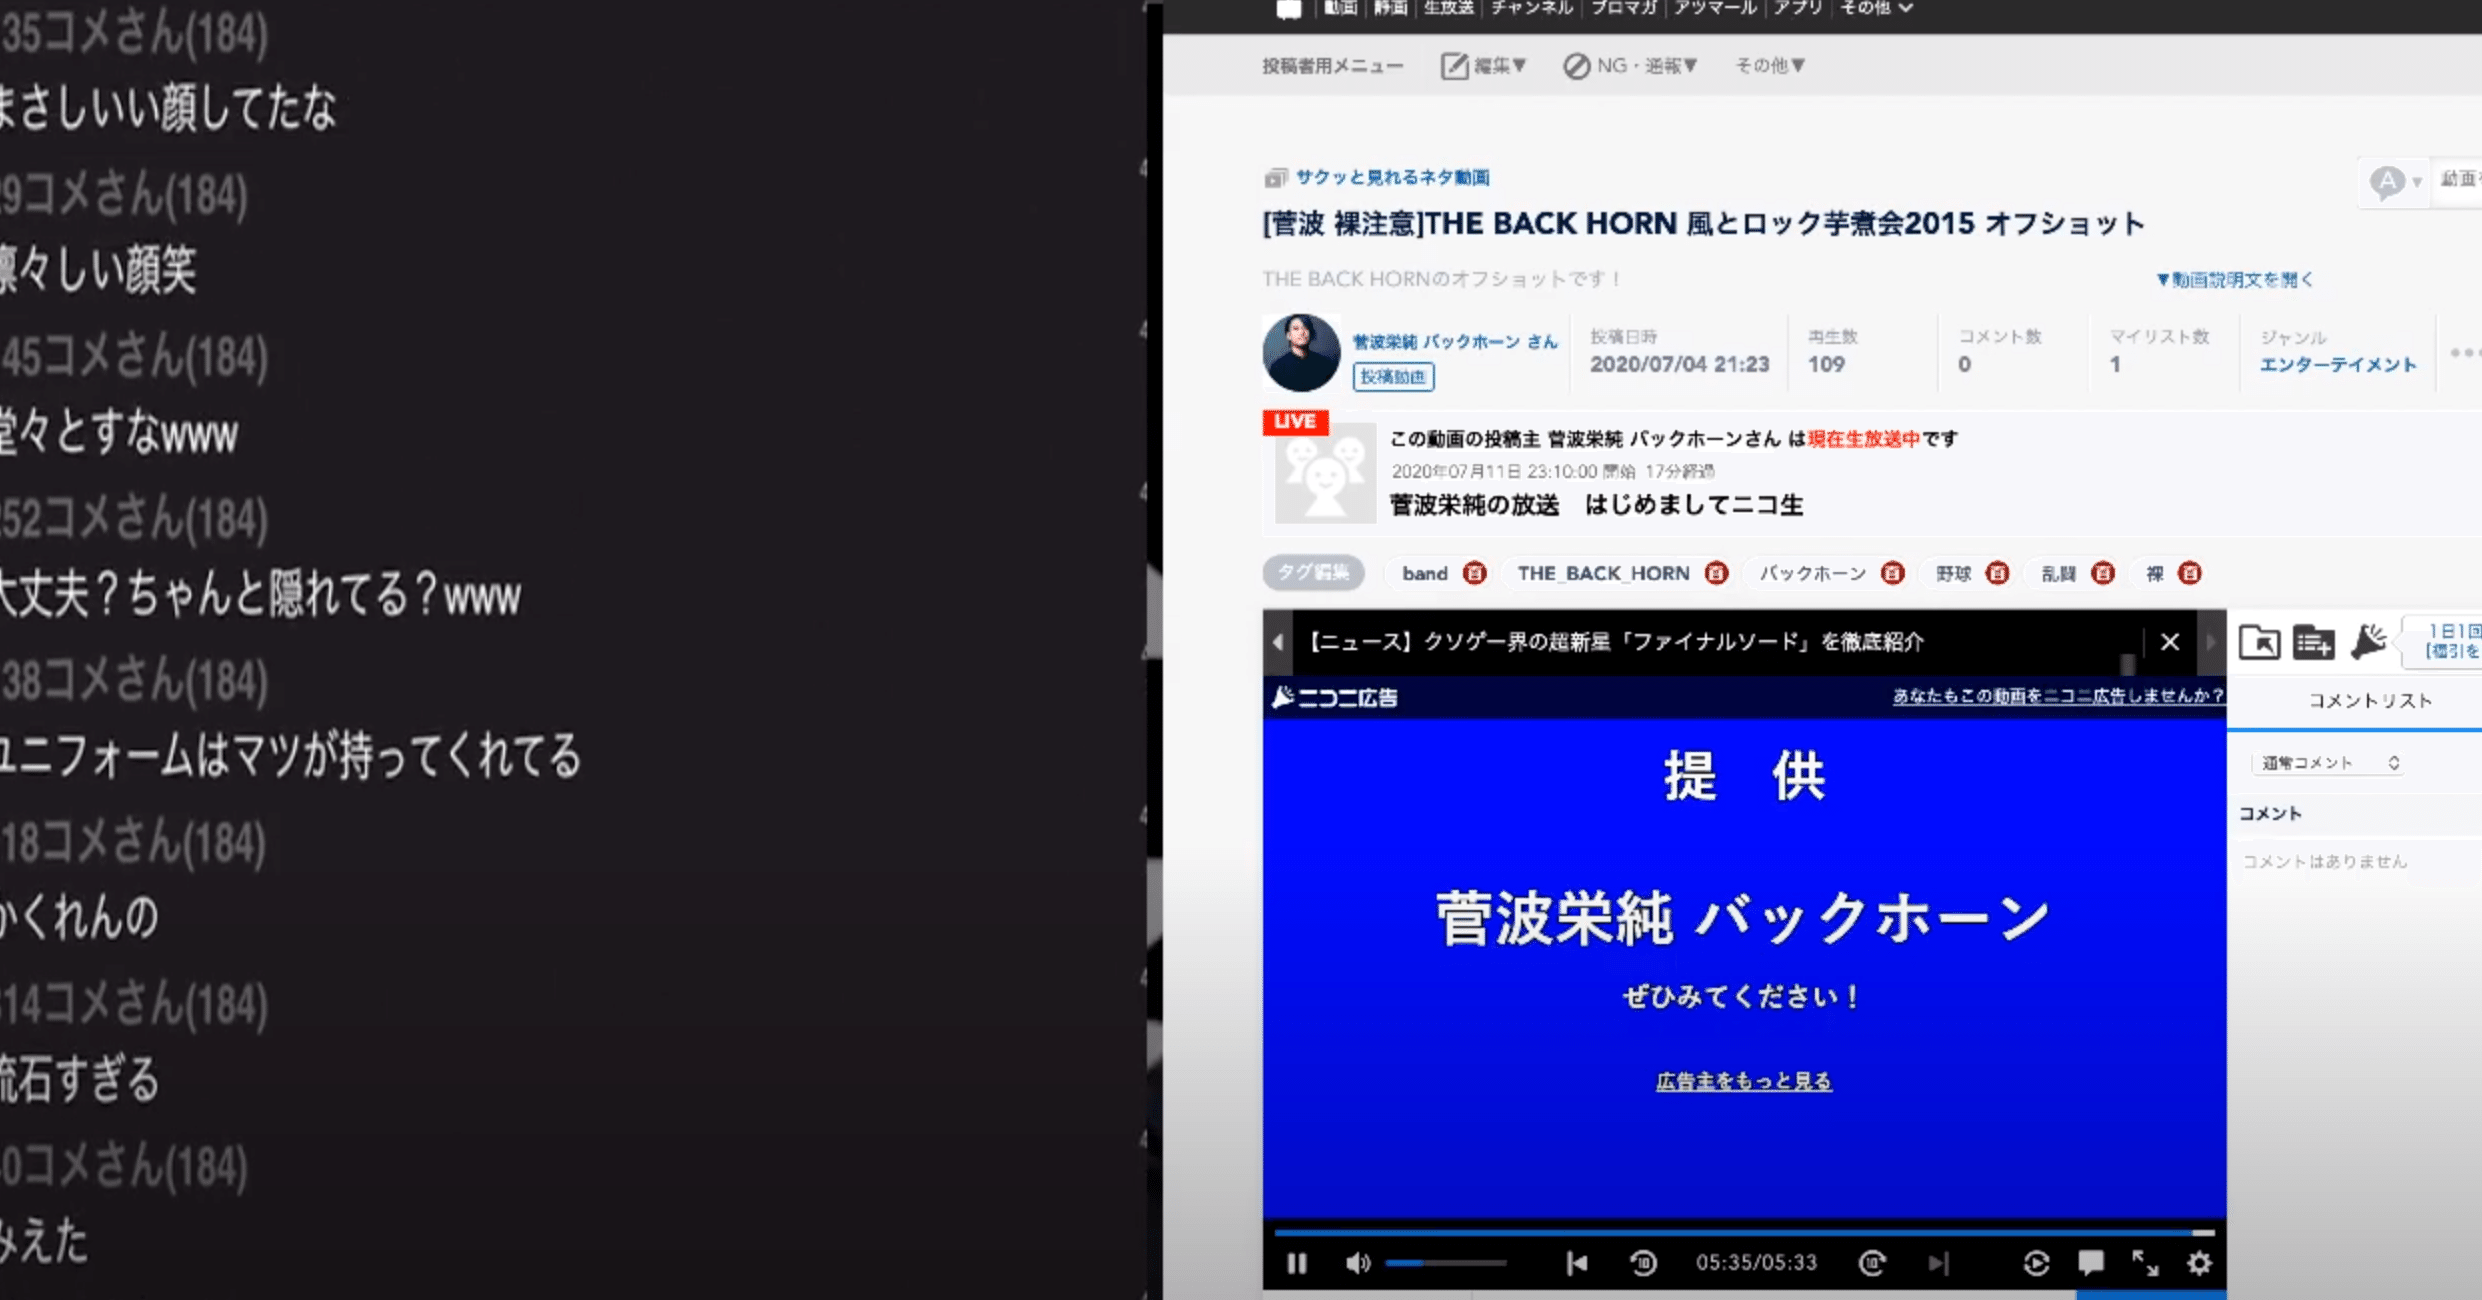Remove the 野球 tag
Image resolution: width=2482 pixels, height=1300 pixels.
click(x=1997, y=573)
